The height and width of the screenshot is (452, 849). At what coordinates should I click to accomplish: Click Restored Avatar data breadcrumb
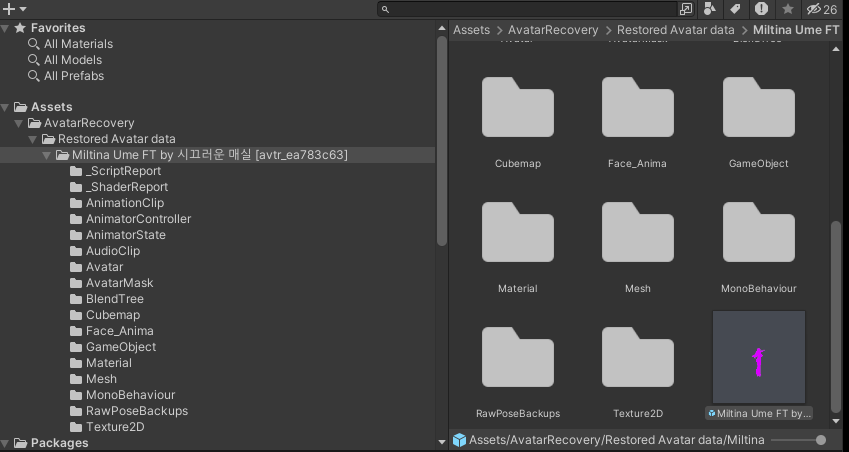[x=676, y=30]
